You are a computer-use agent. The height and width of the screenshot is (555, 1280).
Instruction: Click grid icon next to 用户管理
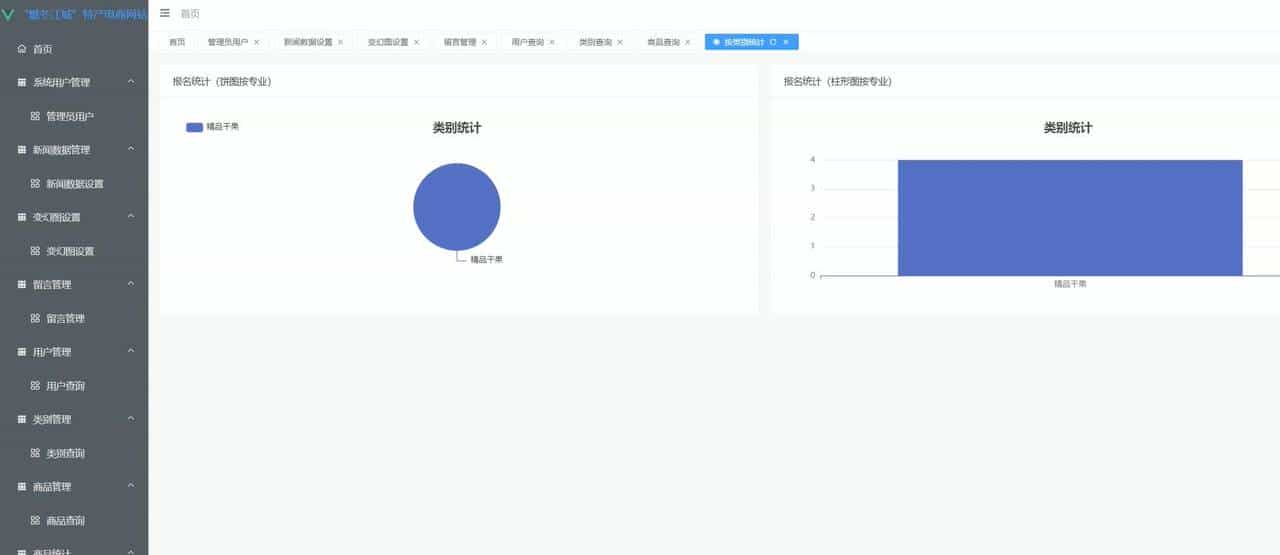22,352
